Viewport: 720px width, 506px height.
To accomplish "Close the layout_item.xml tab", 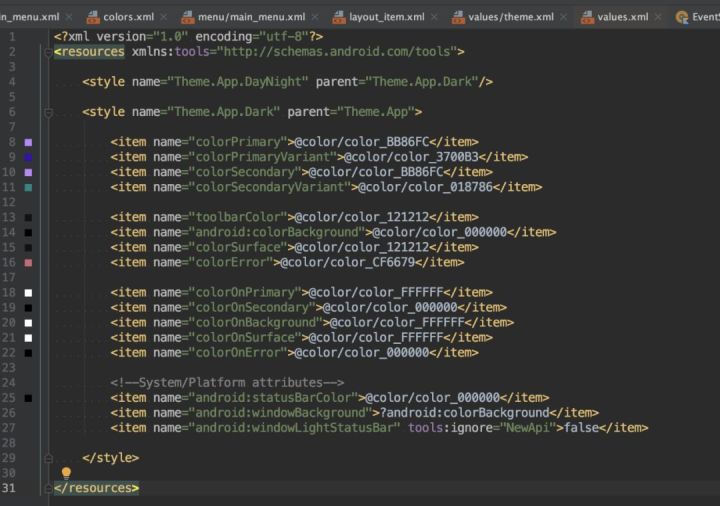I will coord(434,17).
